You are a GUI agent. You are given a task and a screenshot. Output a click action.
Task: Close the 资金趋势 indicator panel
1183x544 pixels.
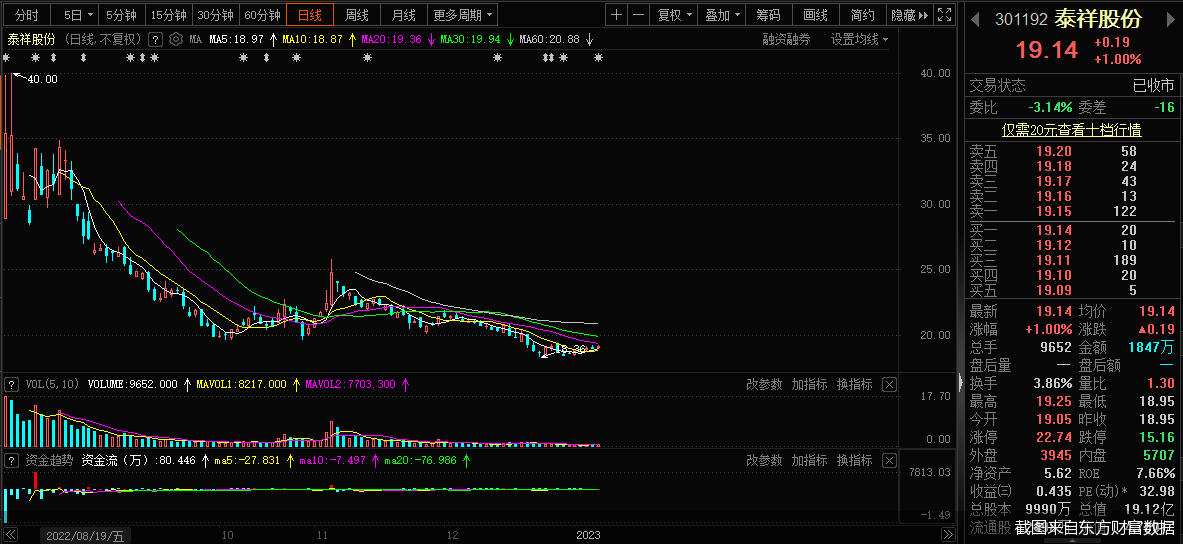tap(889, 460)
